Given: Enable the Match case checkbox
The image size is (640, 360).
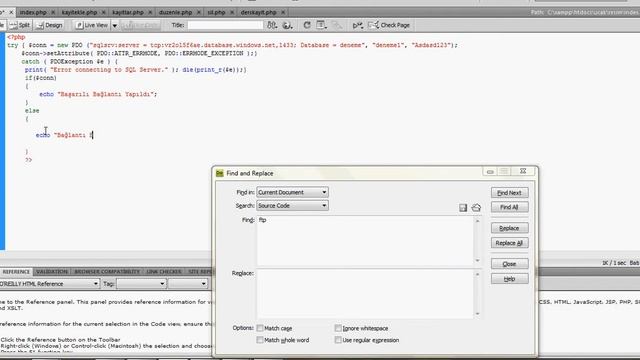Looking at the screenshot, I should pyautogui.click(x=260, y=328).
